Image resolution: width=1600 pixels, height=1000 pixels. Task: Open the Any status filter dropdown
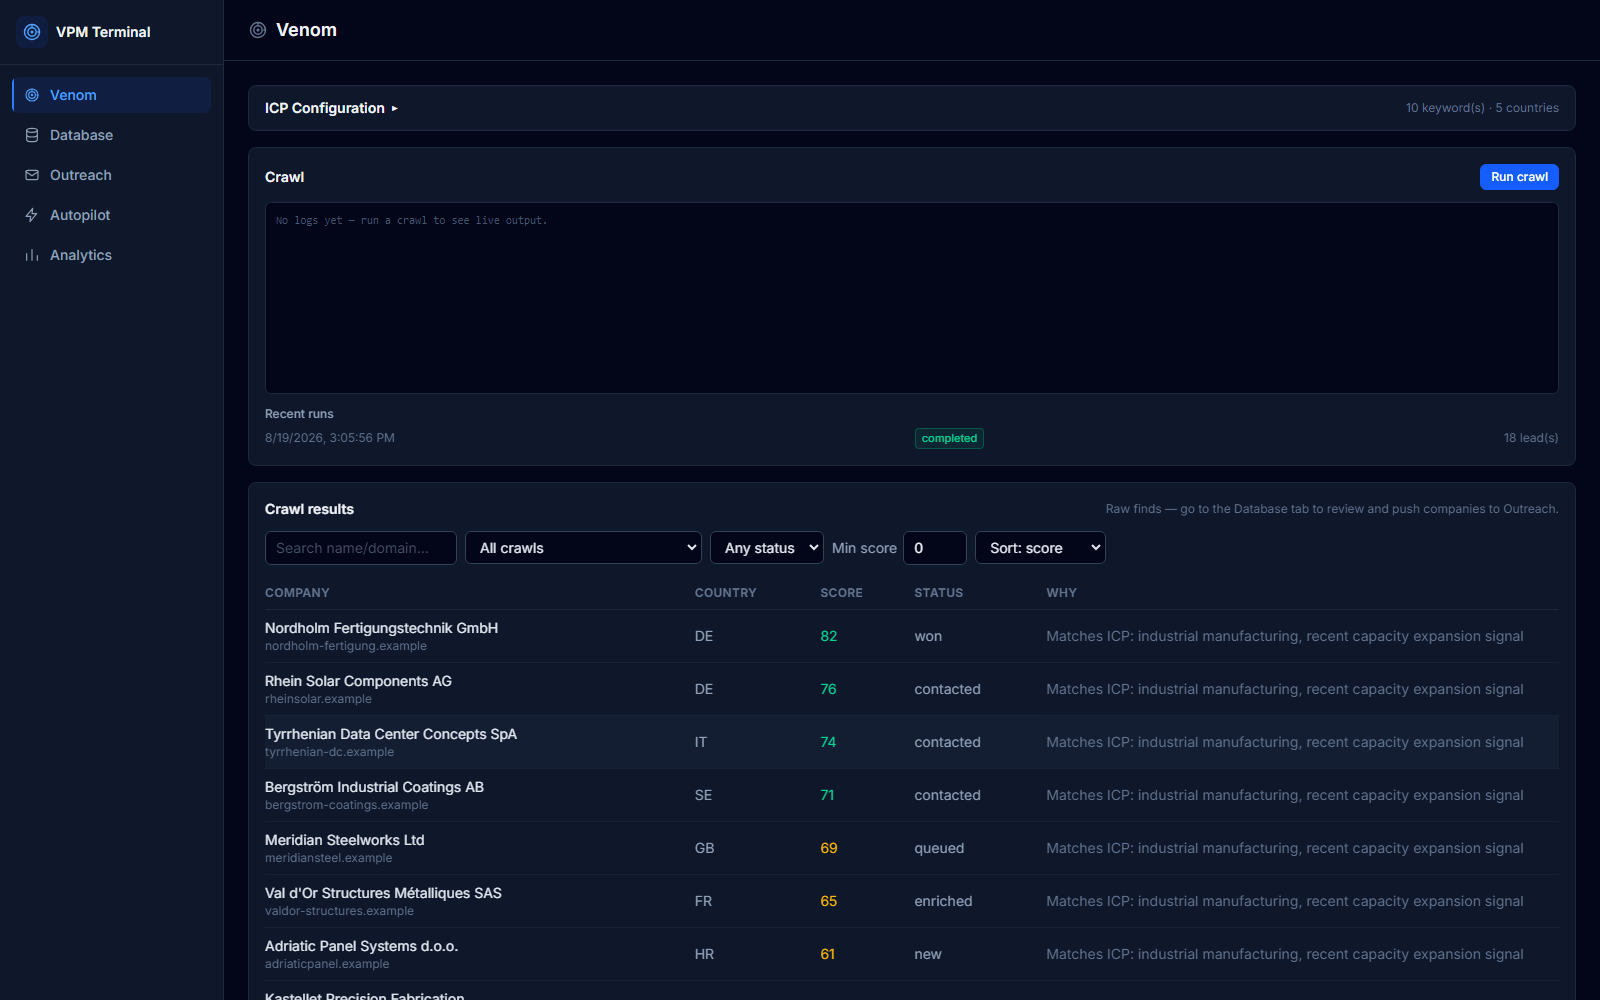click(x=767, y=548)
